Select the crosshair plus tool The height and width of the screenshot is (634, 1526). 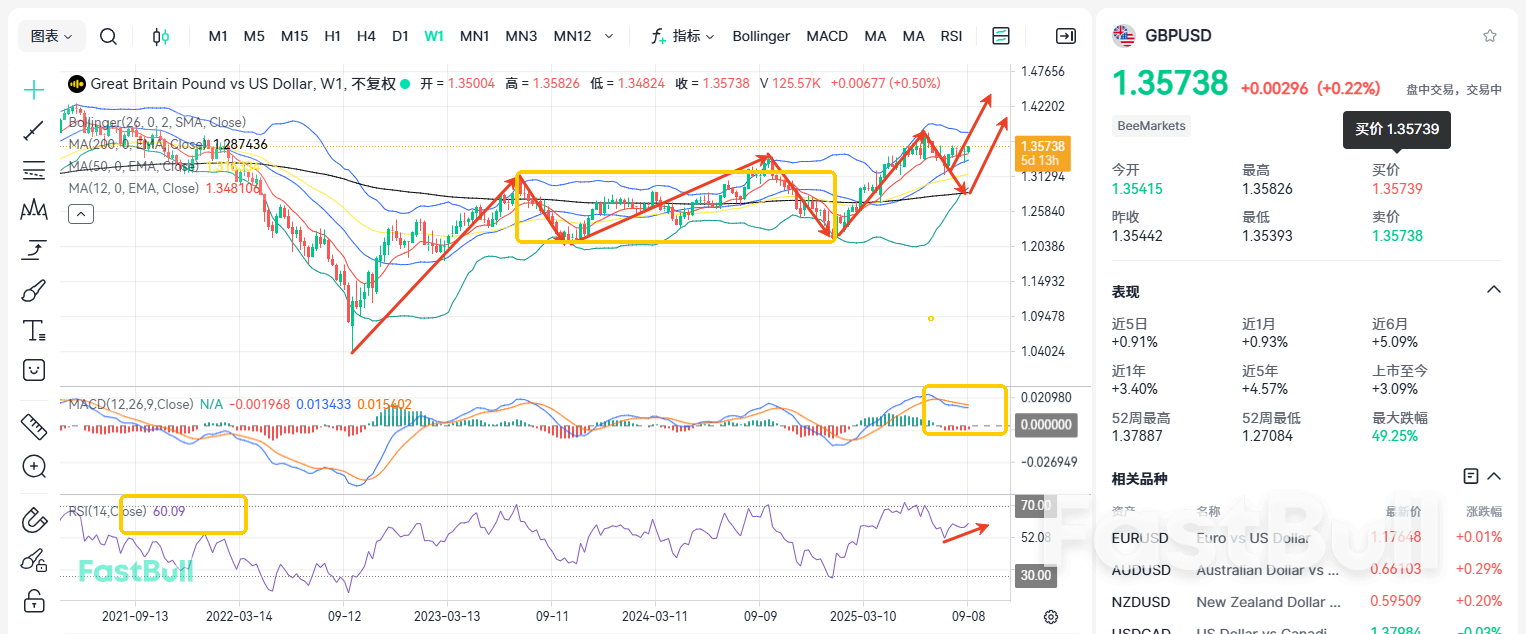33,90
